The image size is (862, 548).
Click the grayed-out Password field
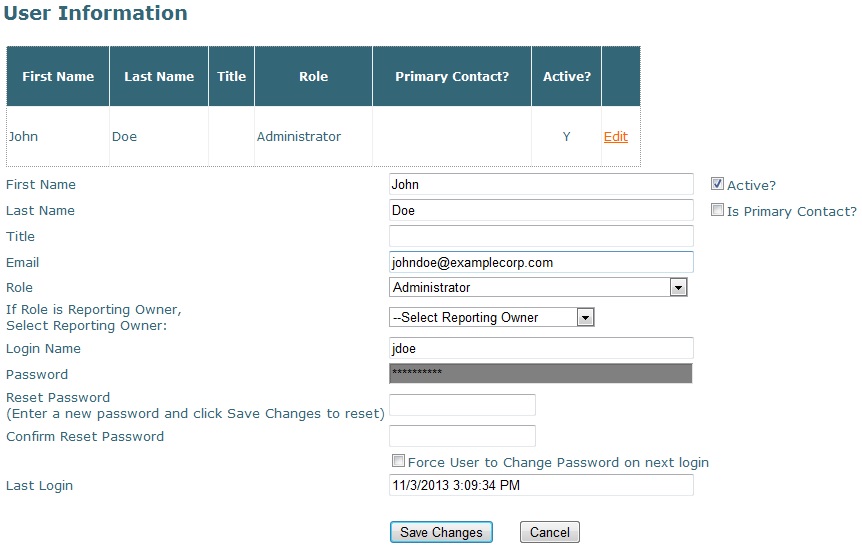pos(540,374)
